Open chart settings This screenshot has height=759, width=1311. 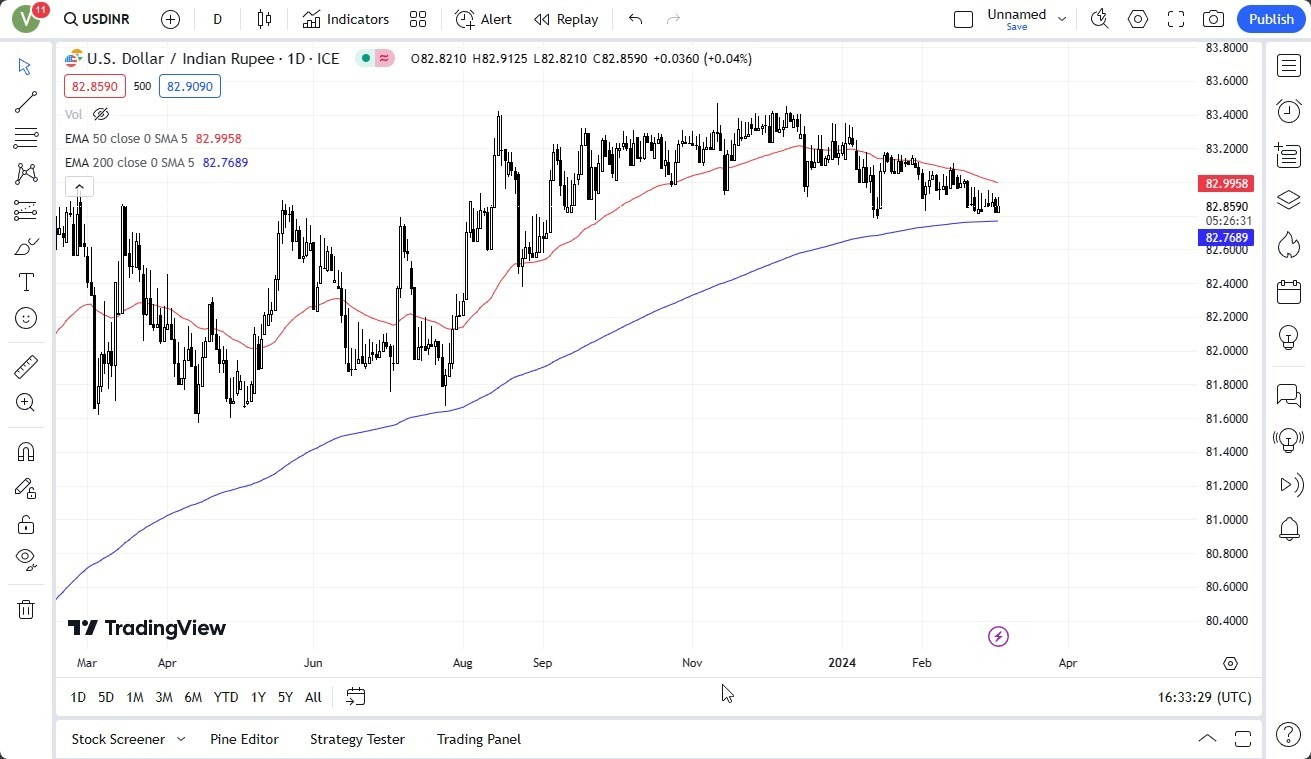1138,19
